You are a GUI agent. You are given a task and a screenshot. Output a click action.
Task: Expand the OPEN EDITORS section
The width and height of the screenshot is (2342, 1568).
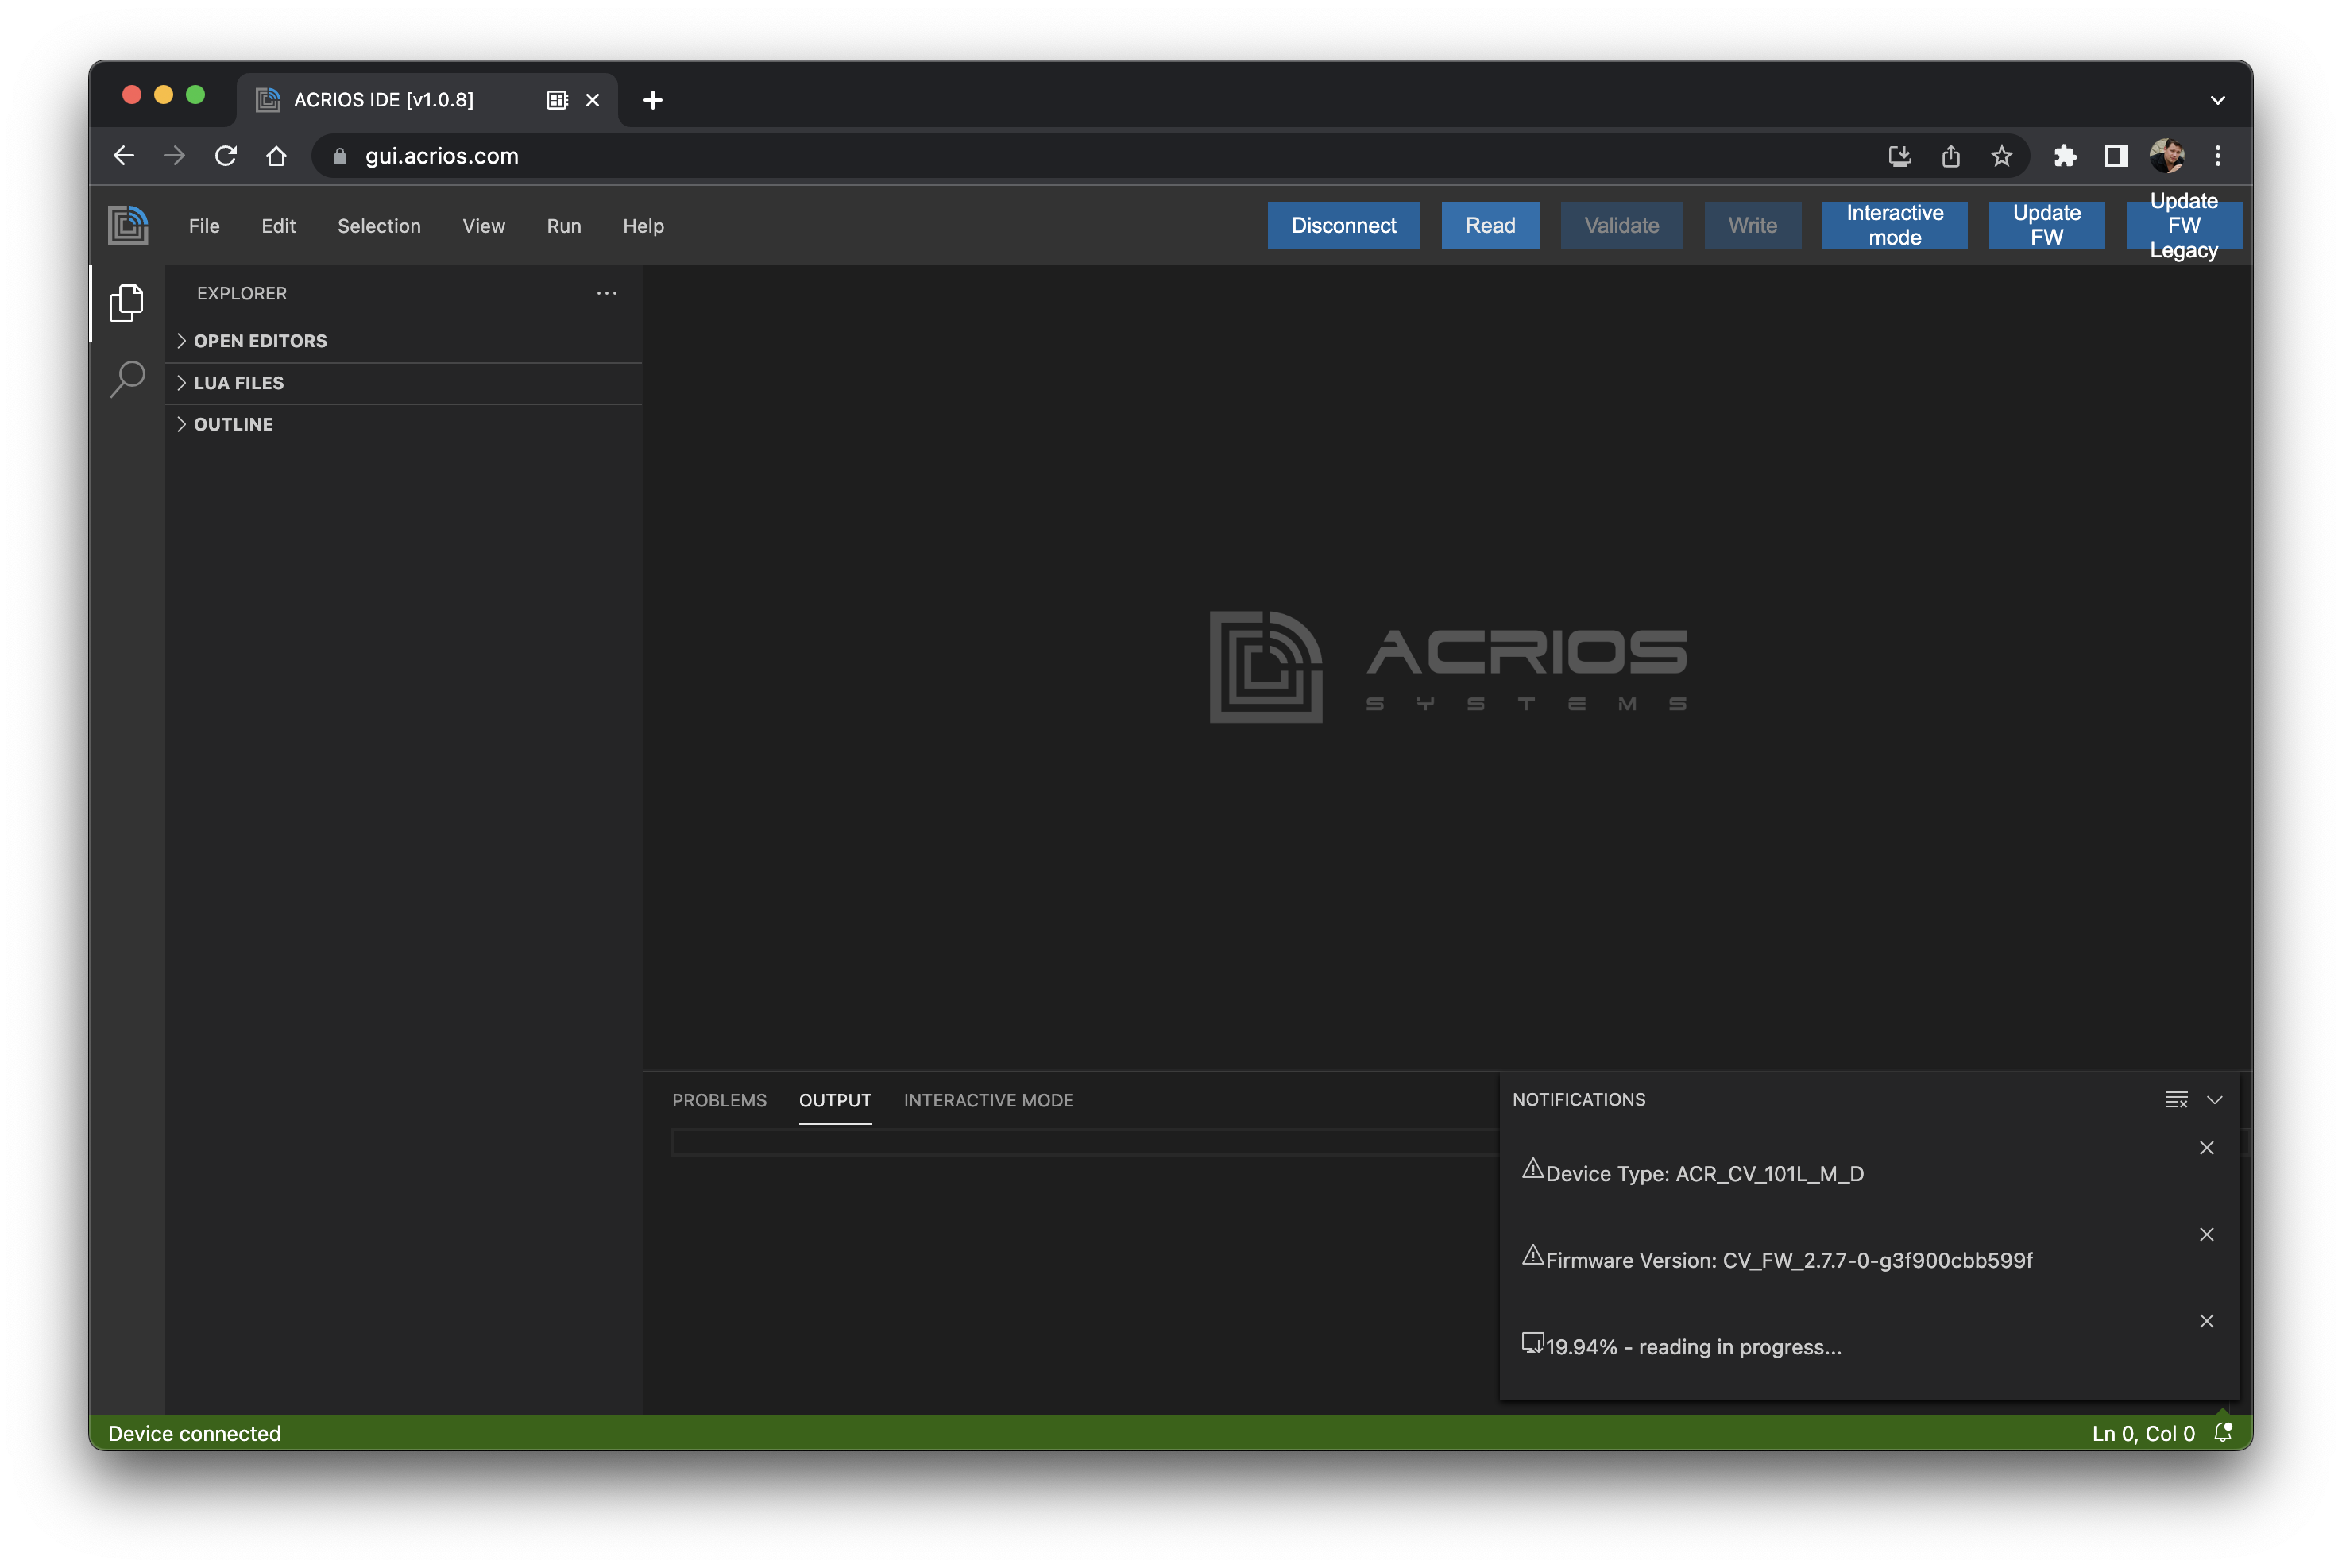[x=403, y=341]
